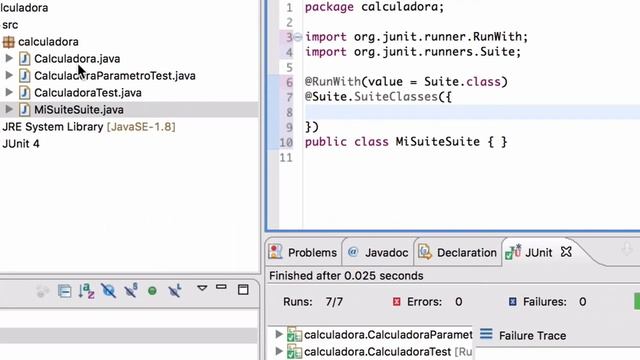The height and width of the screenshot is (360, 640).
Task: Select CalculadoraTest.java in the explorer
Action: 88,93
